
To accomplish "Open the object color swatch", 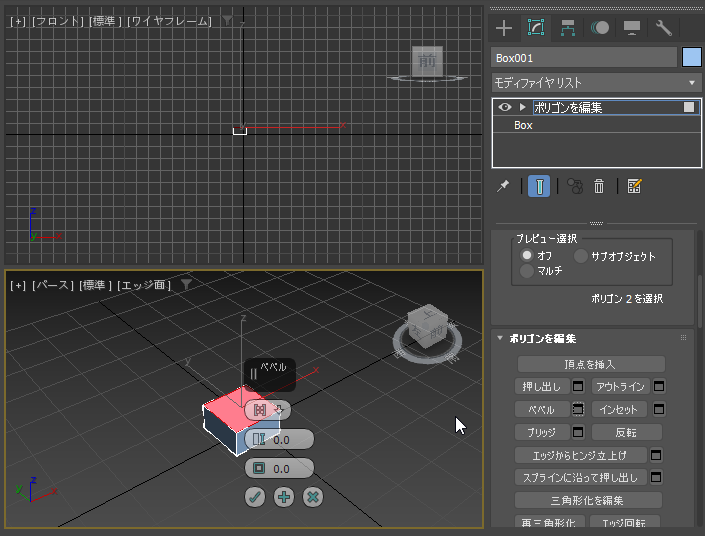I will 692,58.
